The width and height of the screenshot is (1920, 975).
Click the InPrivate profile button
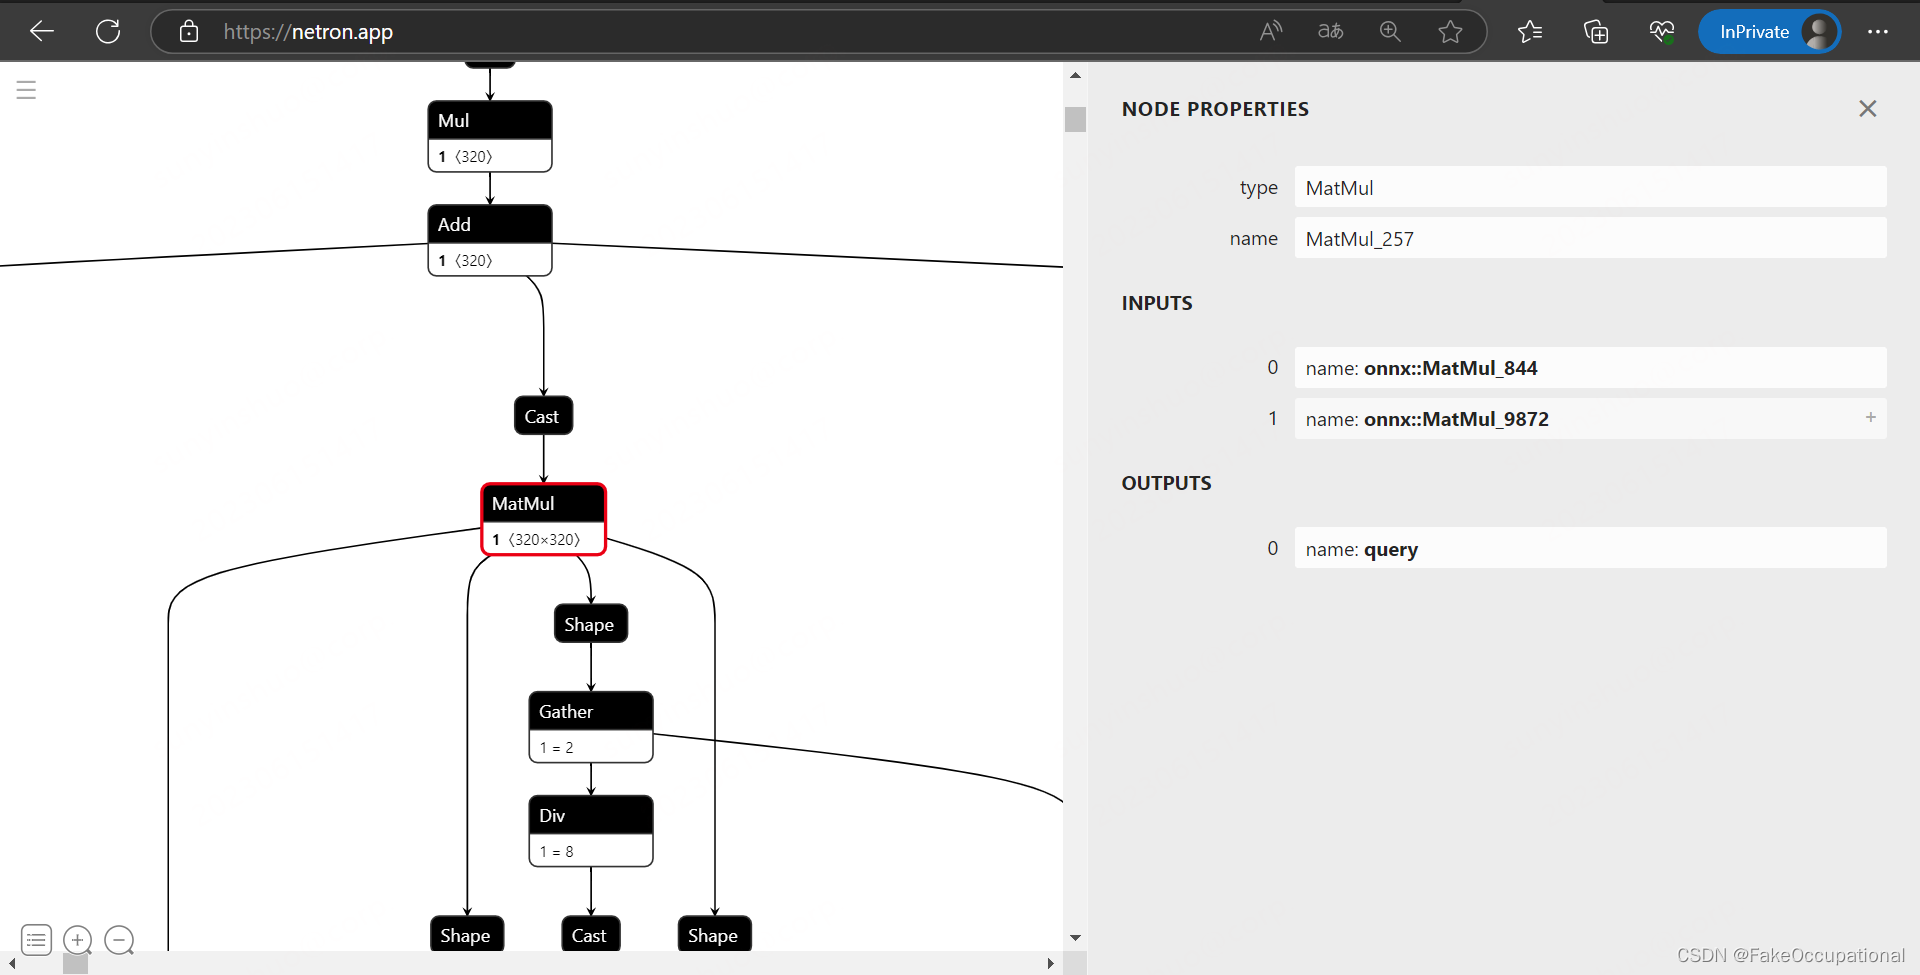[x=1770, y=31]
